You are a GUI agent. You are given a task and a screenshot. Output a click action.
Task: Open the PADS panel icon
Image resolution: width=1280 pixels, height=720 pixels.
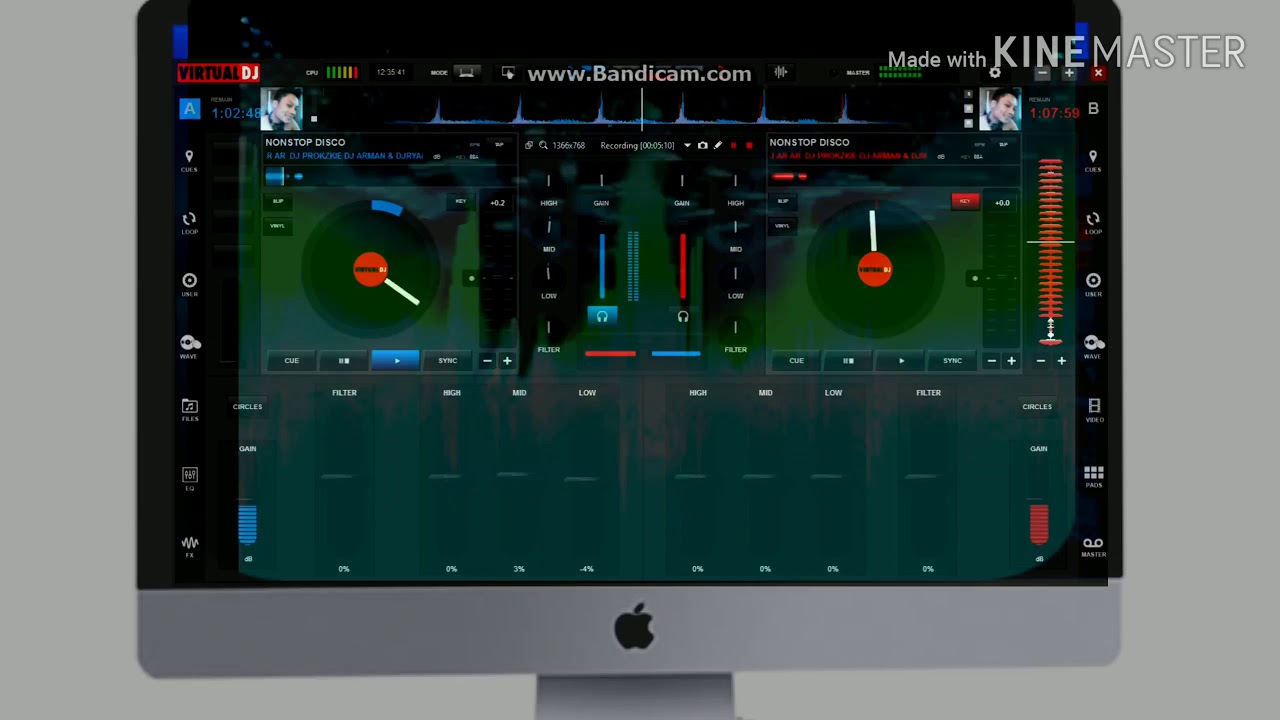point(1094,477)
